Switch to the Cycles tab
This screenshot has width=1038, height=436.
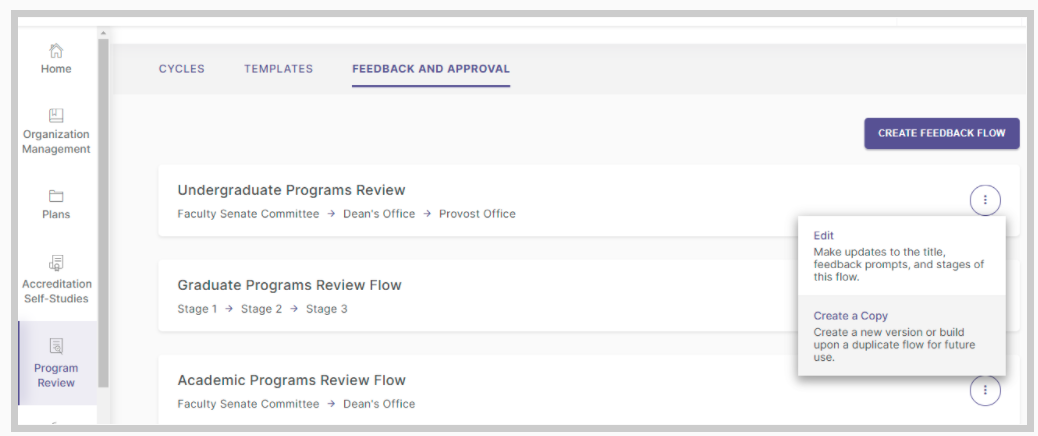(181, 69)
